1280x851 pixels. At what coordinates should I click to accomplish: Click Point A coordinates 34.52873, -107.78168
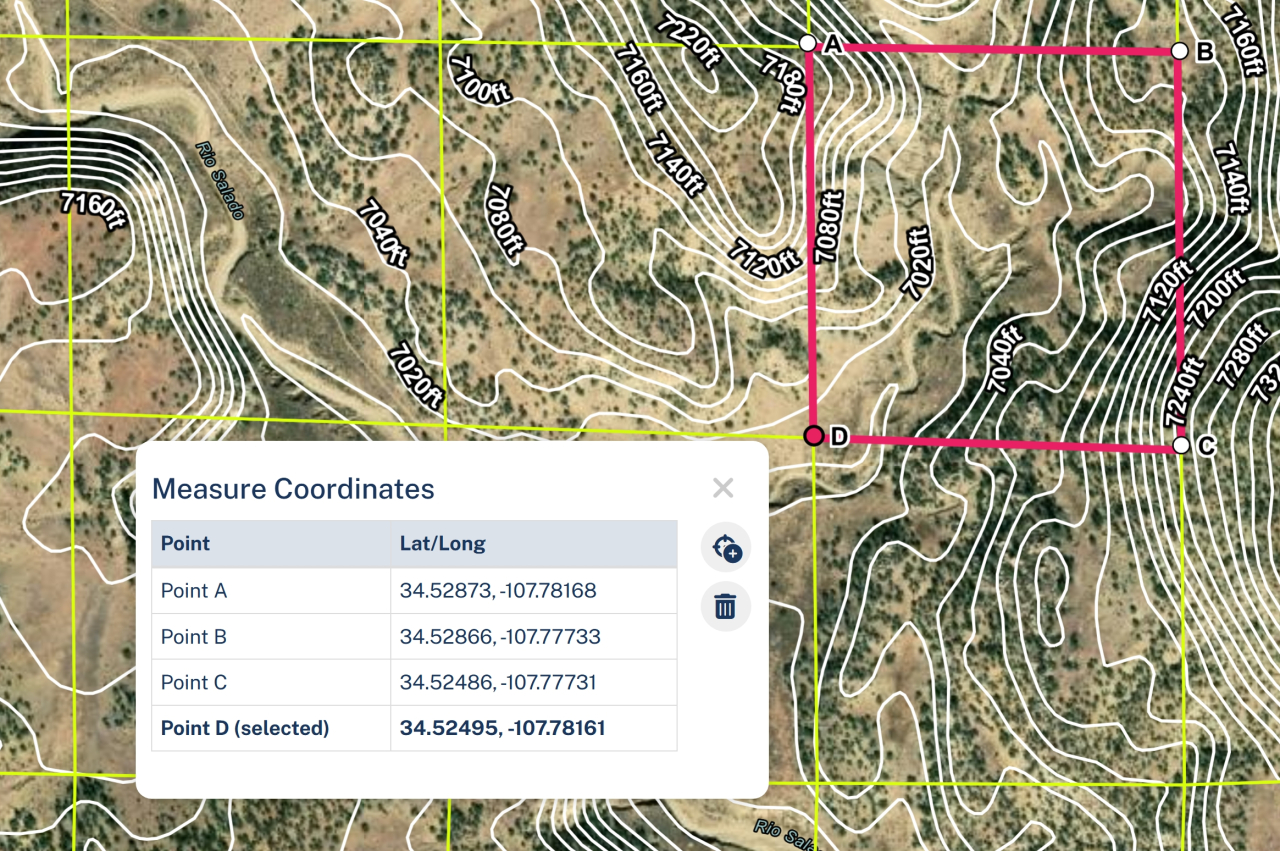tap(498, 591)
